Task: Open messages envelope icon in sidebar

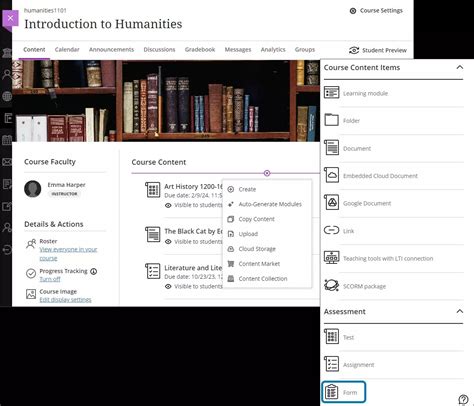Action: pos(7,162)
